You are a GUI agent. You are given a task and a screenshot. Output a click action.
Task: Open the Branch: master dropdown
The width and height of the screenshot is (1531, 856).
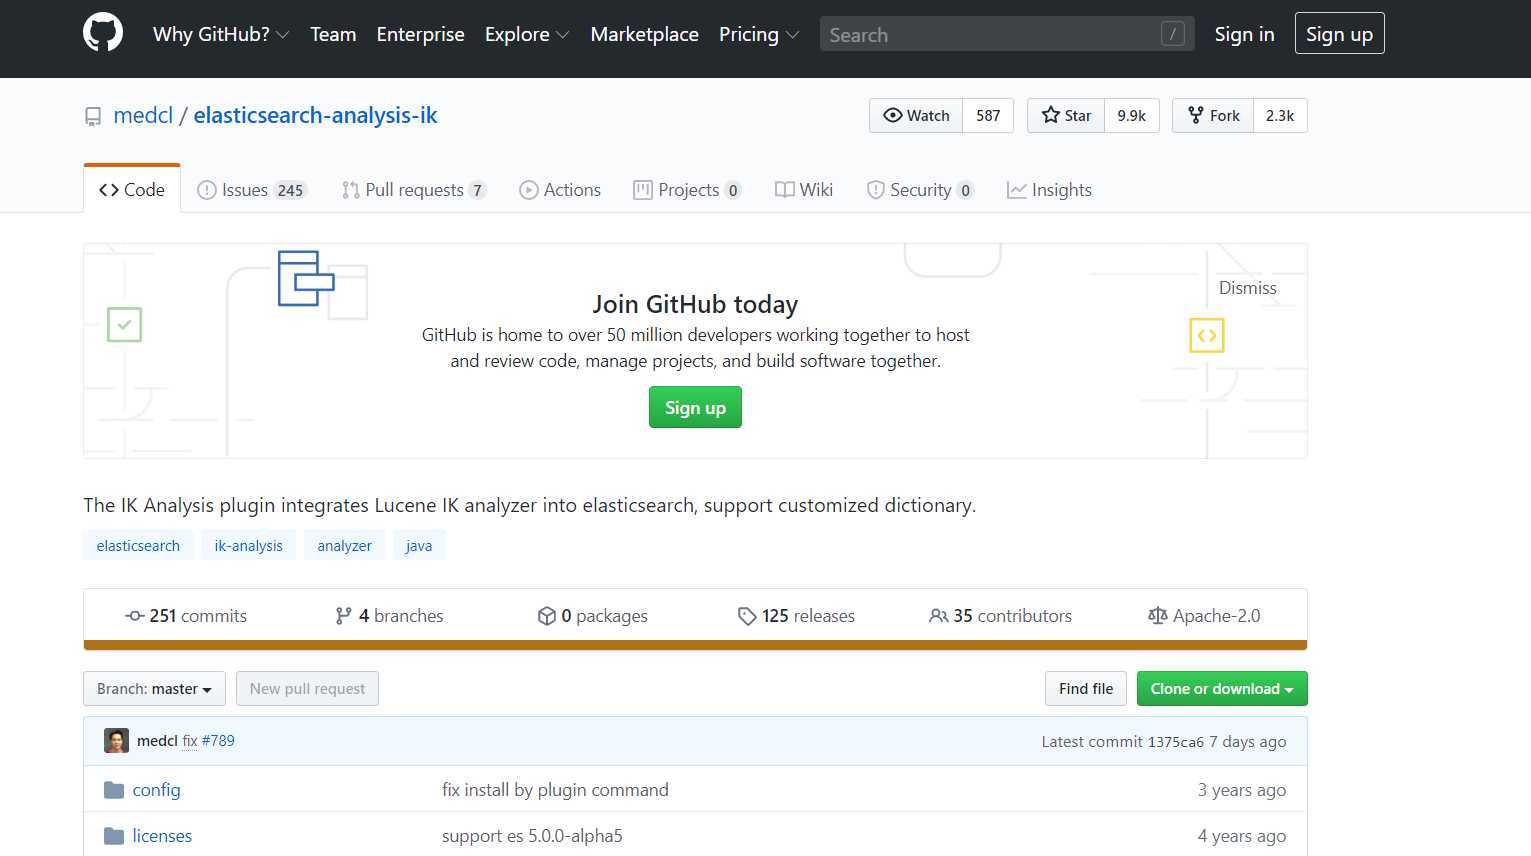tap(154, 688)
